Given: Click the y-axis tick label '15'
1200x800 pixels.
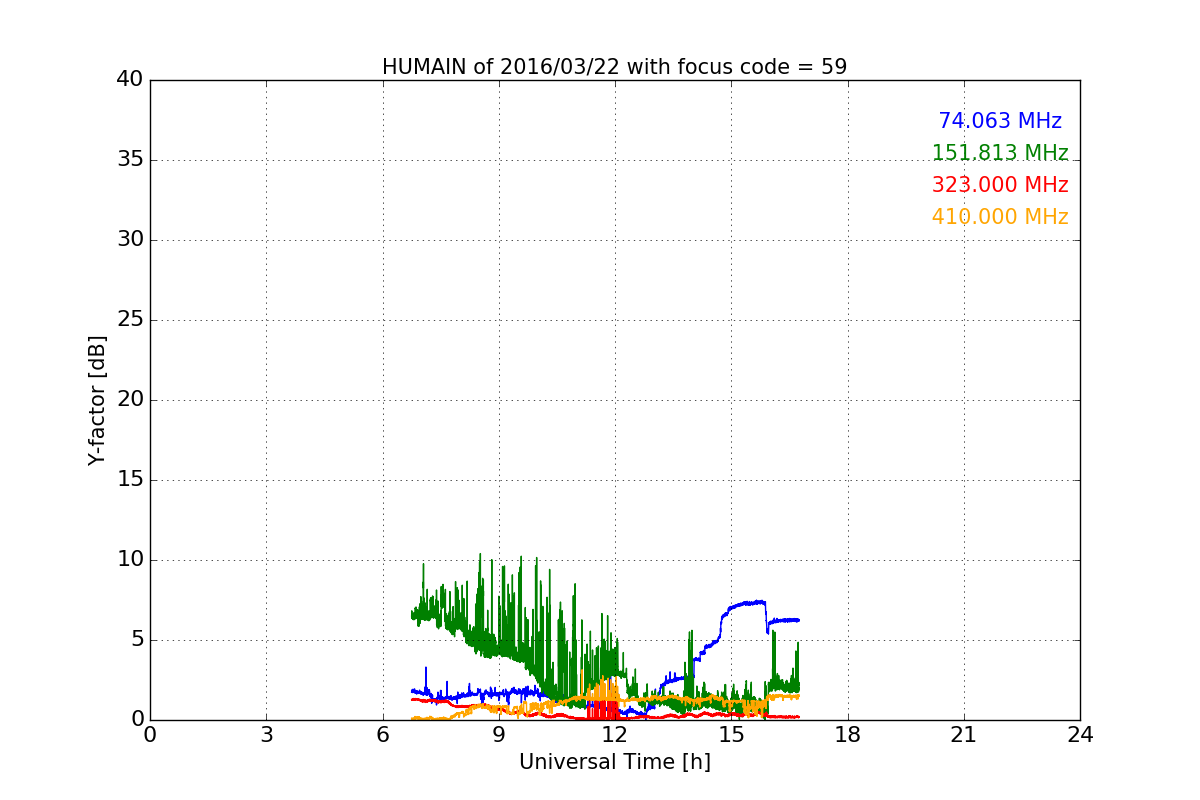Looking at the screenshot, I should 130,480.
